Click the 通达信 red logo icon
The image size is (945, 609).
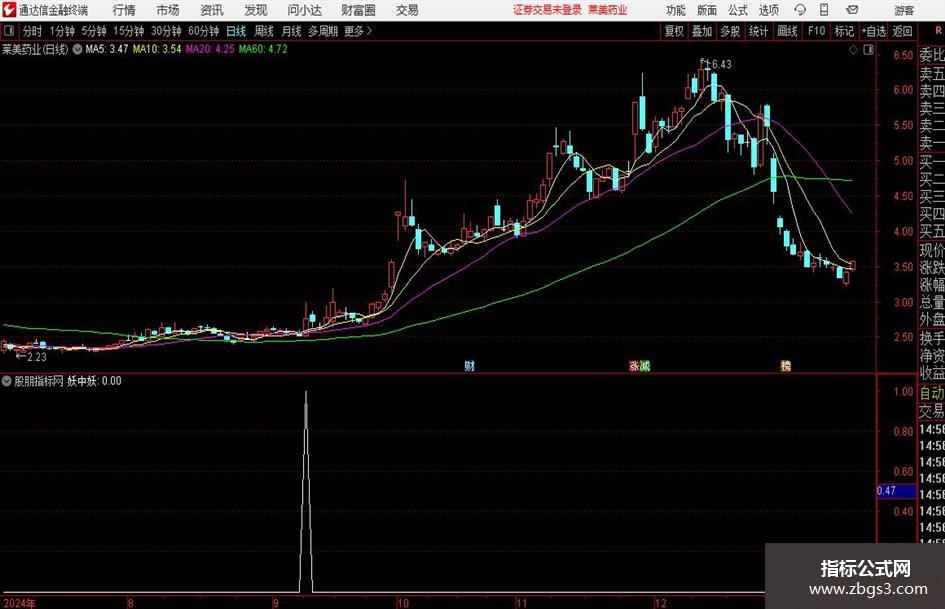9,10
